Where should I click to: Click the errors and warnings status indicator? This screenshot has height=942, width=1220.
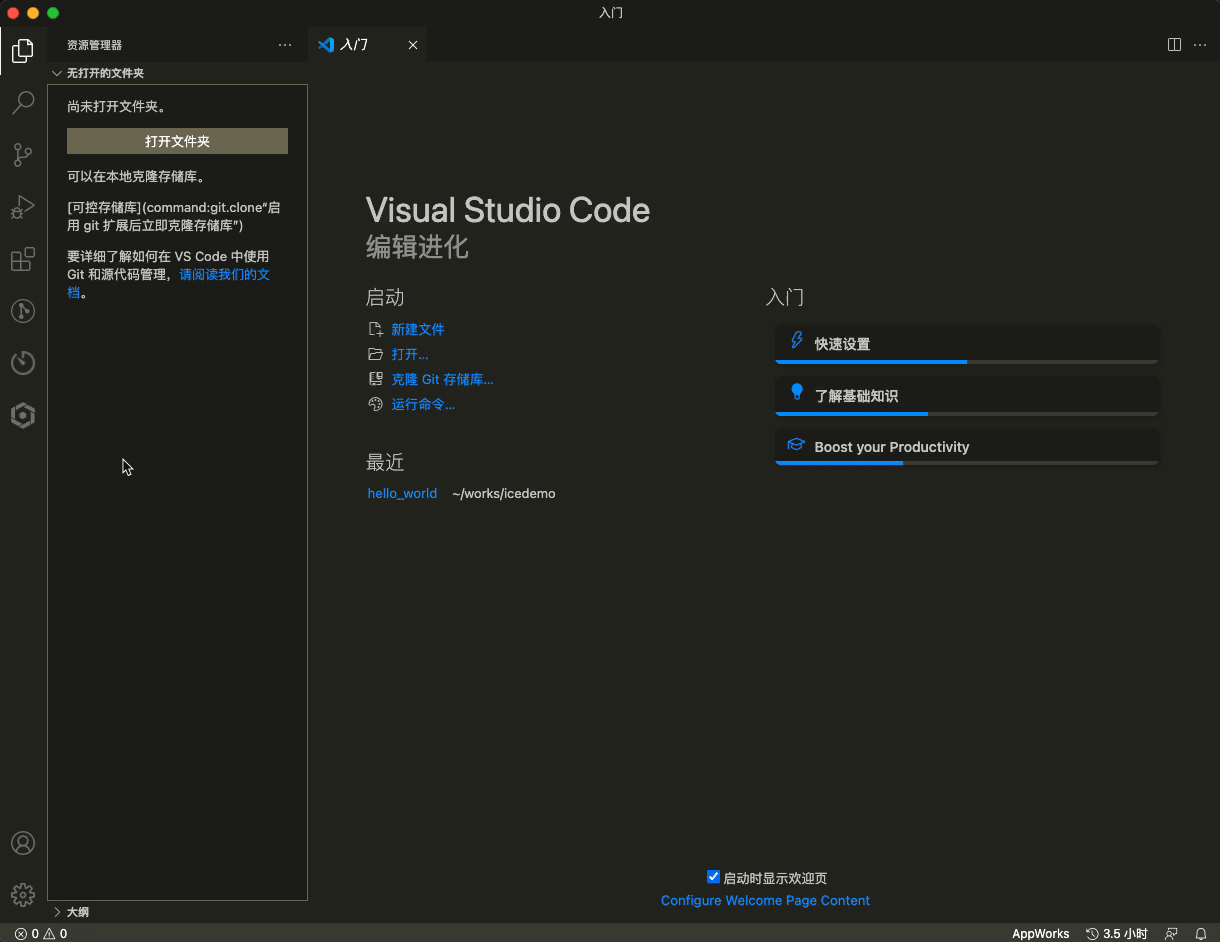(x=41, y=933)
